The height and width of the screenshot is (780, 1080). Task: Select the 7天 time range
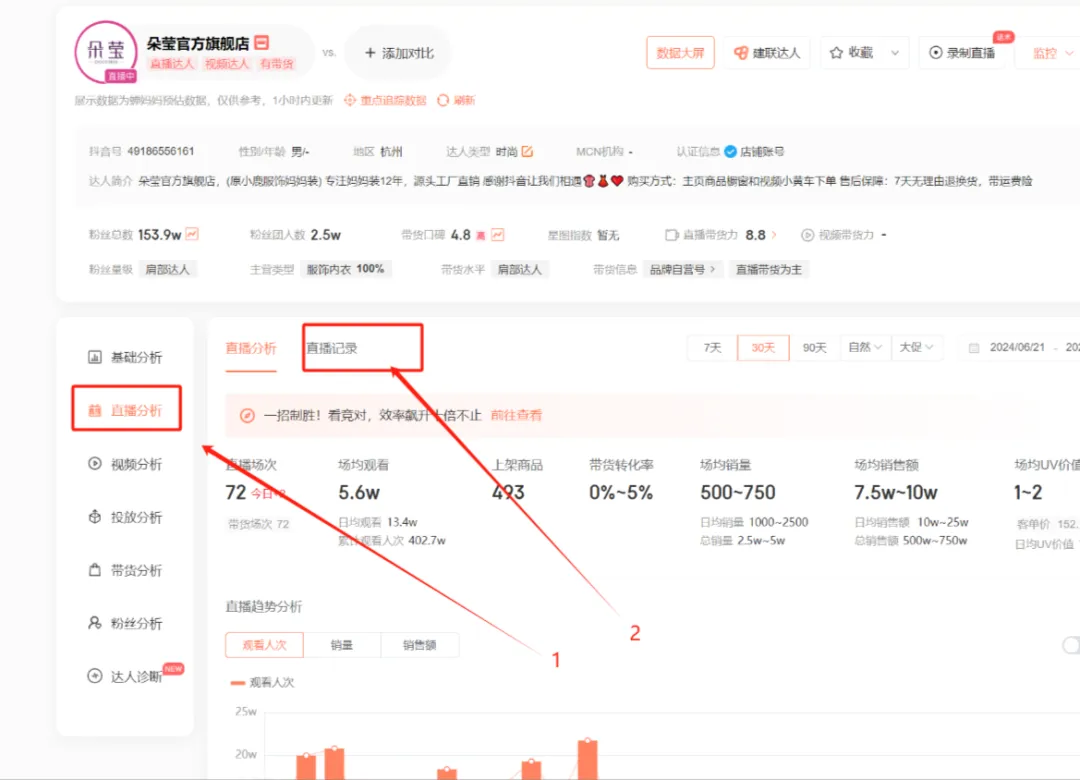pyautogui.click(x=712, y=348)
